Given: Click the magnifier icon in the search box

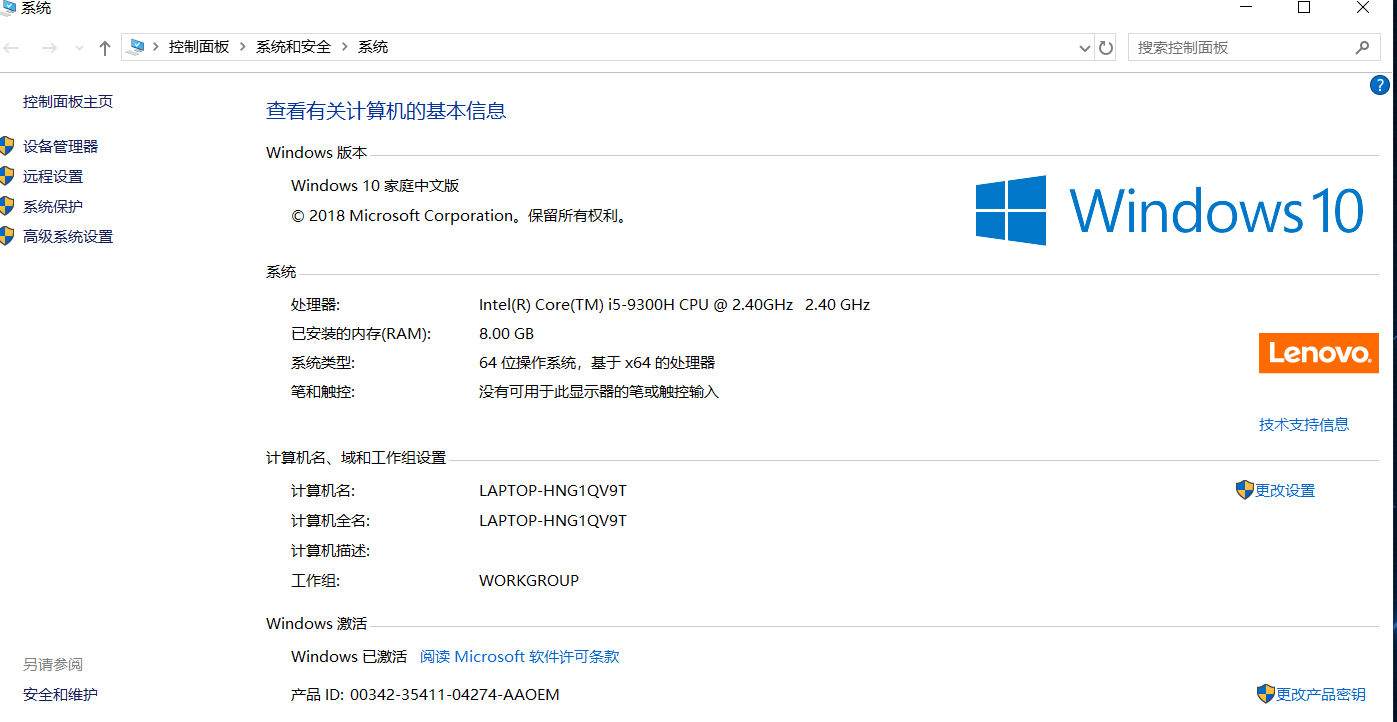Looking at the screenshot, I should 1362,47.
